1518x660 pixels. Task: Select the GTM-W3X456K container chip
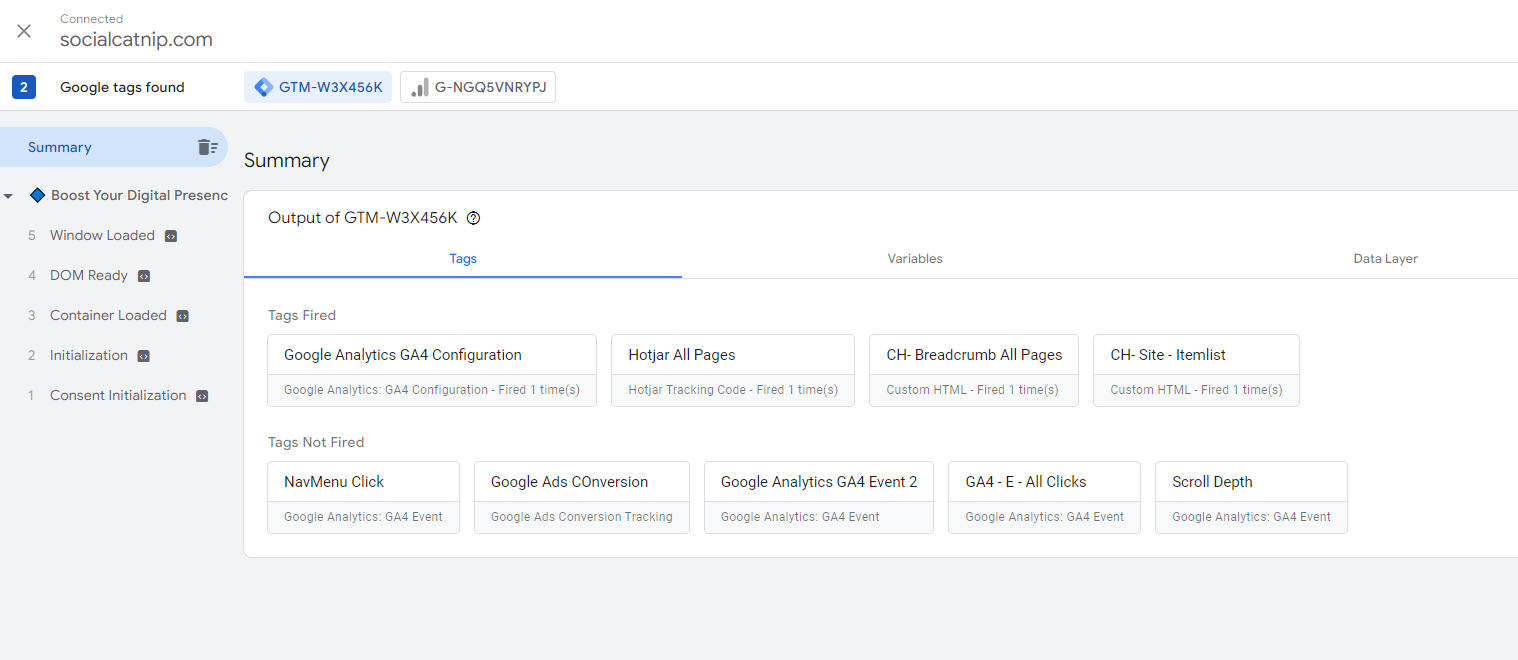318,87
